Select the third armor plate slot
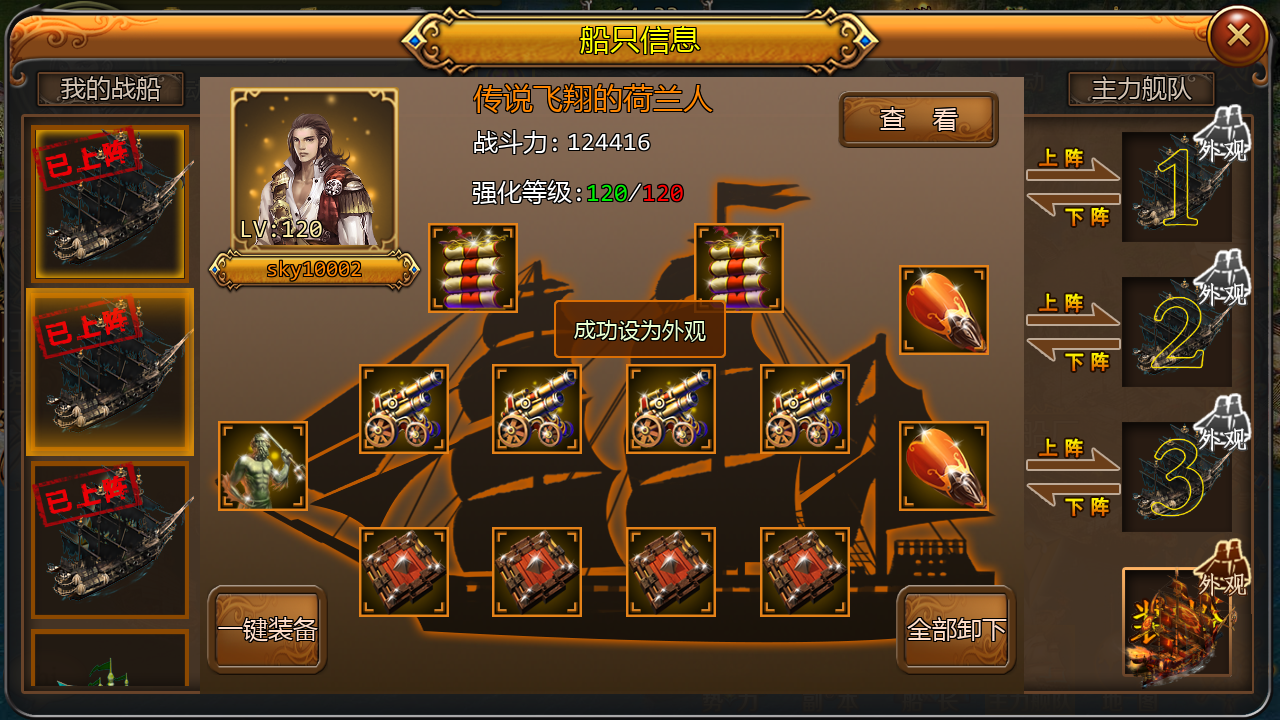The height and width of the screenshot is (720, 1280). (671, 572)
